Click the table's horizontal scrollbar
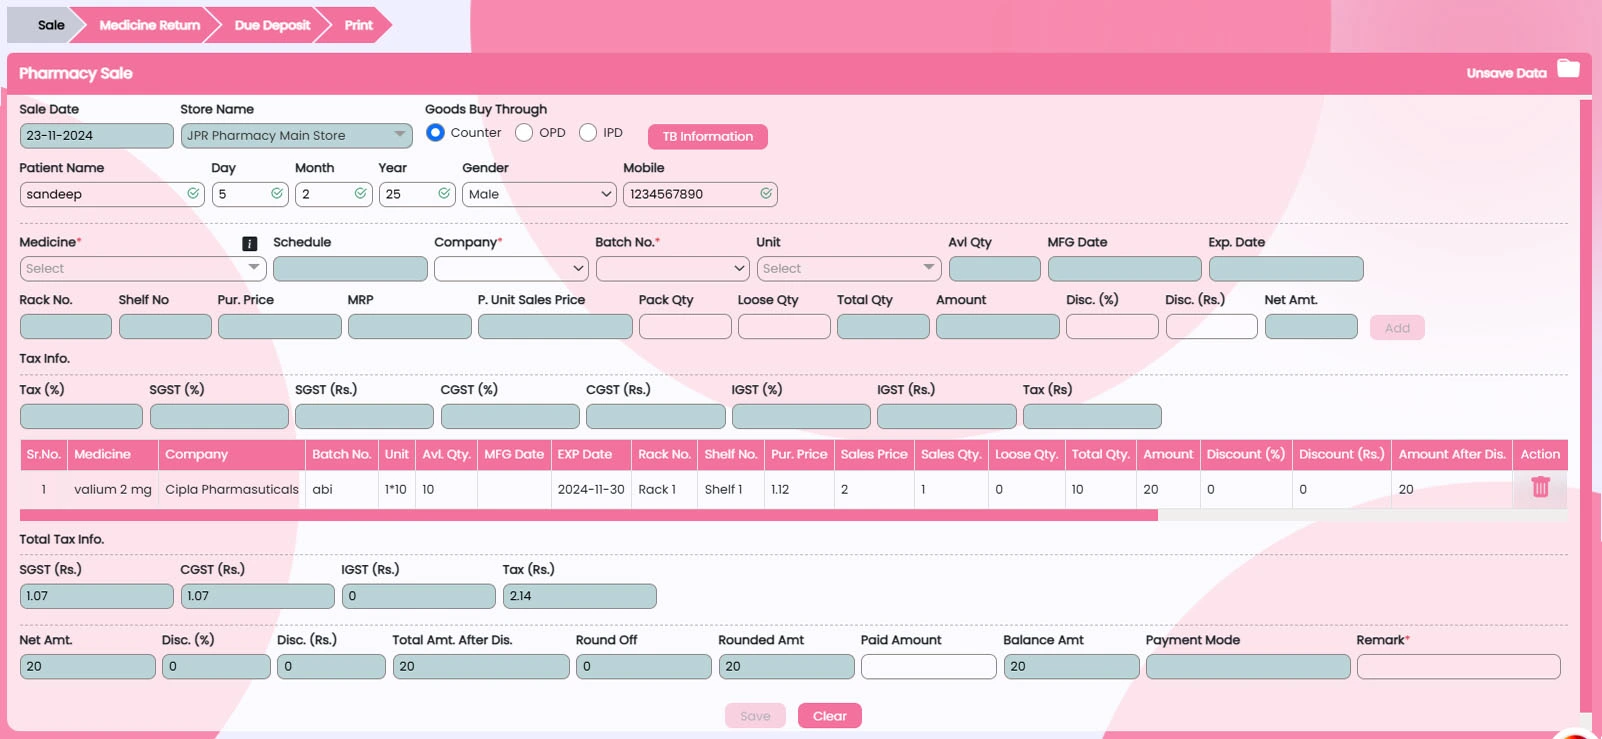 (588, 515)
